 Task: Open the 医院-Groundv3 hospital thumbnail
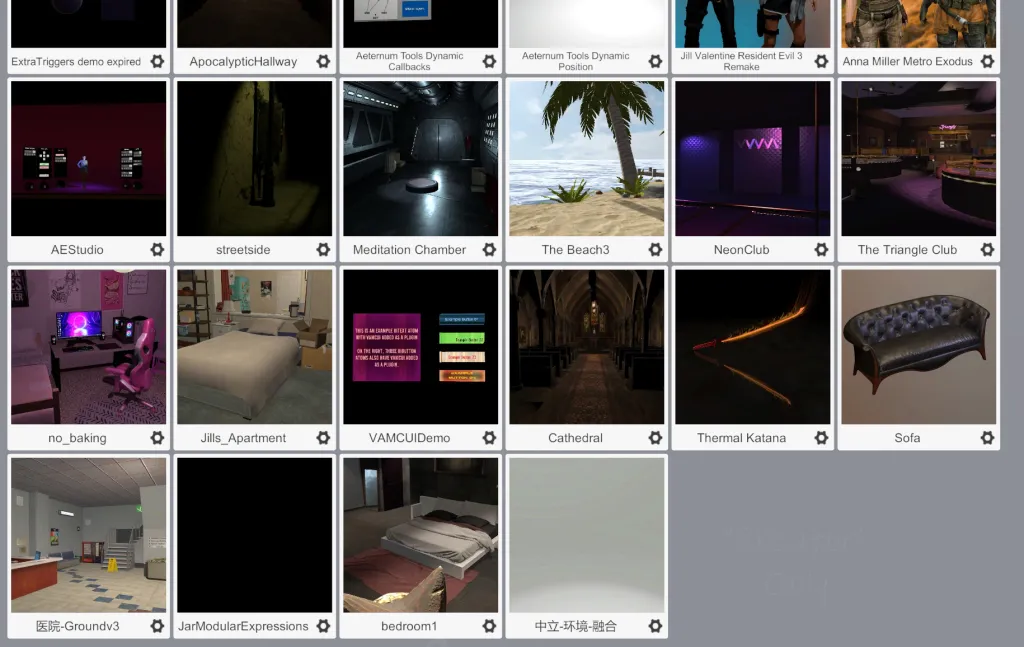(x=89, y=535)
